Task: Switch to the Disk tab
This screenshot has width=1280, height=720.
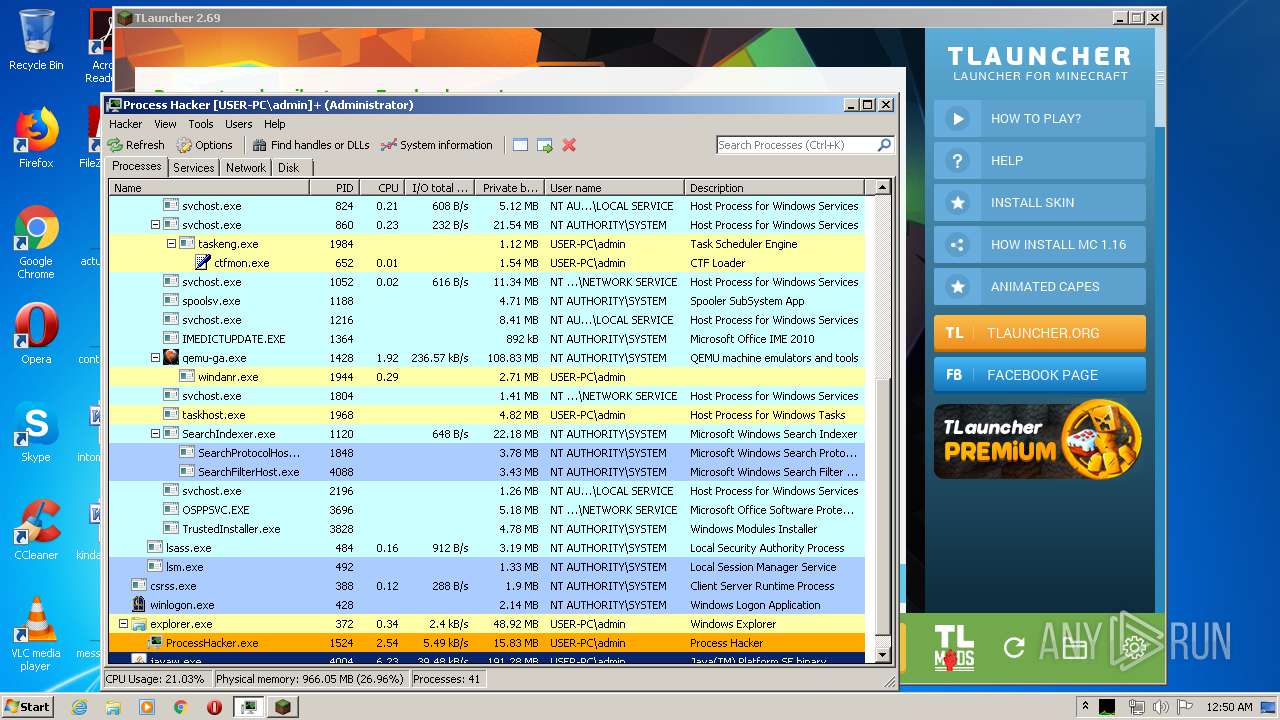Action: 289,168
